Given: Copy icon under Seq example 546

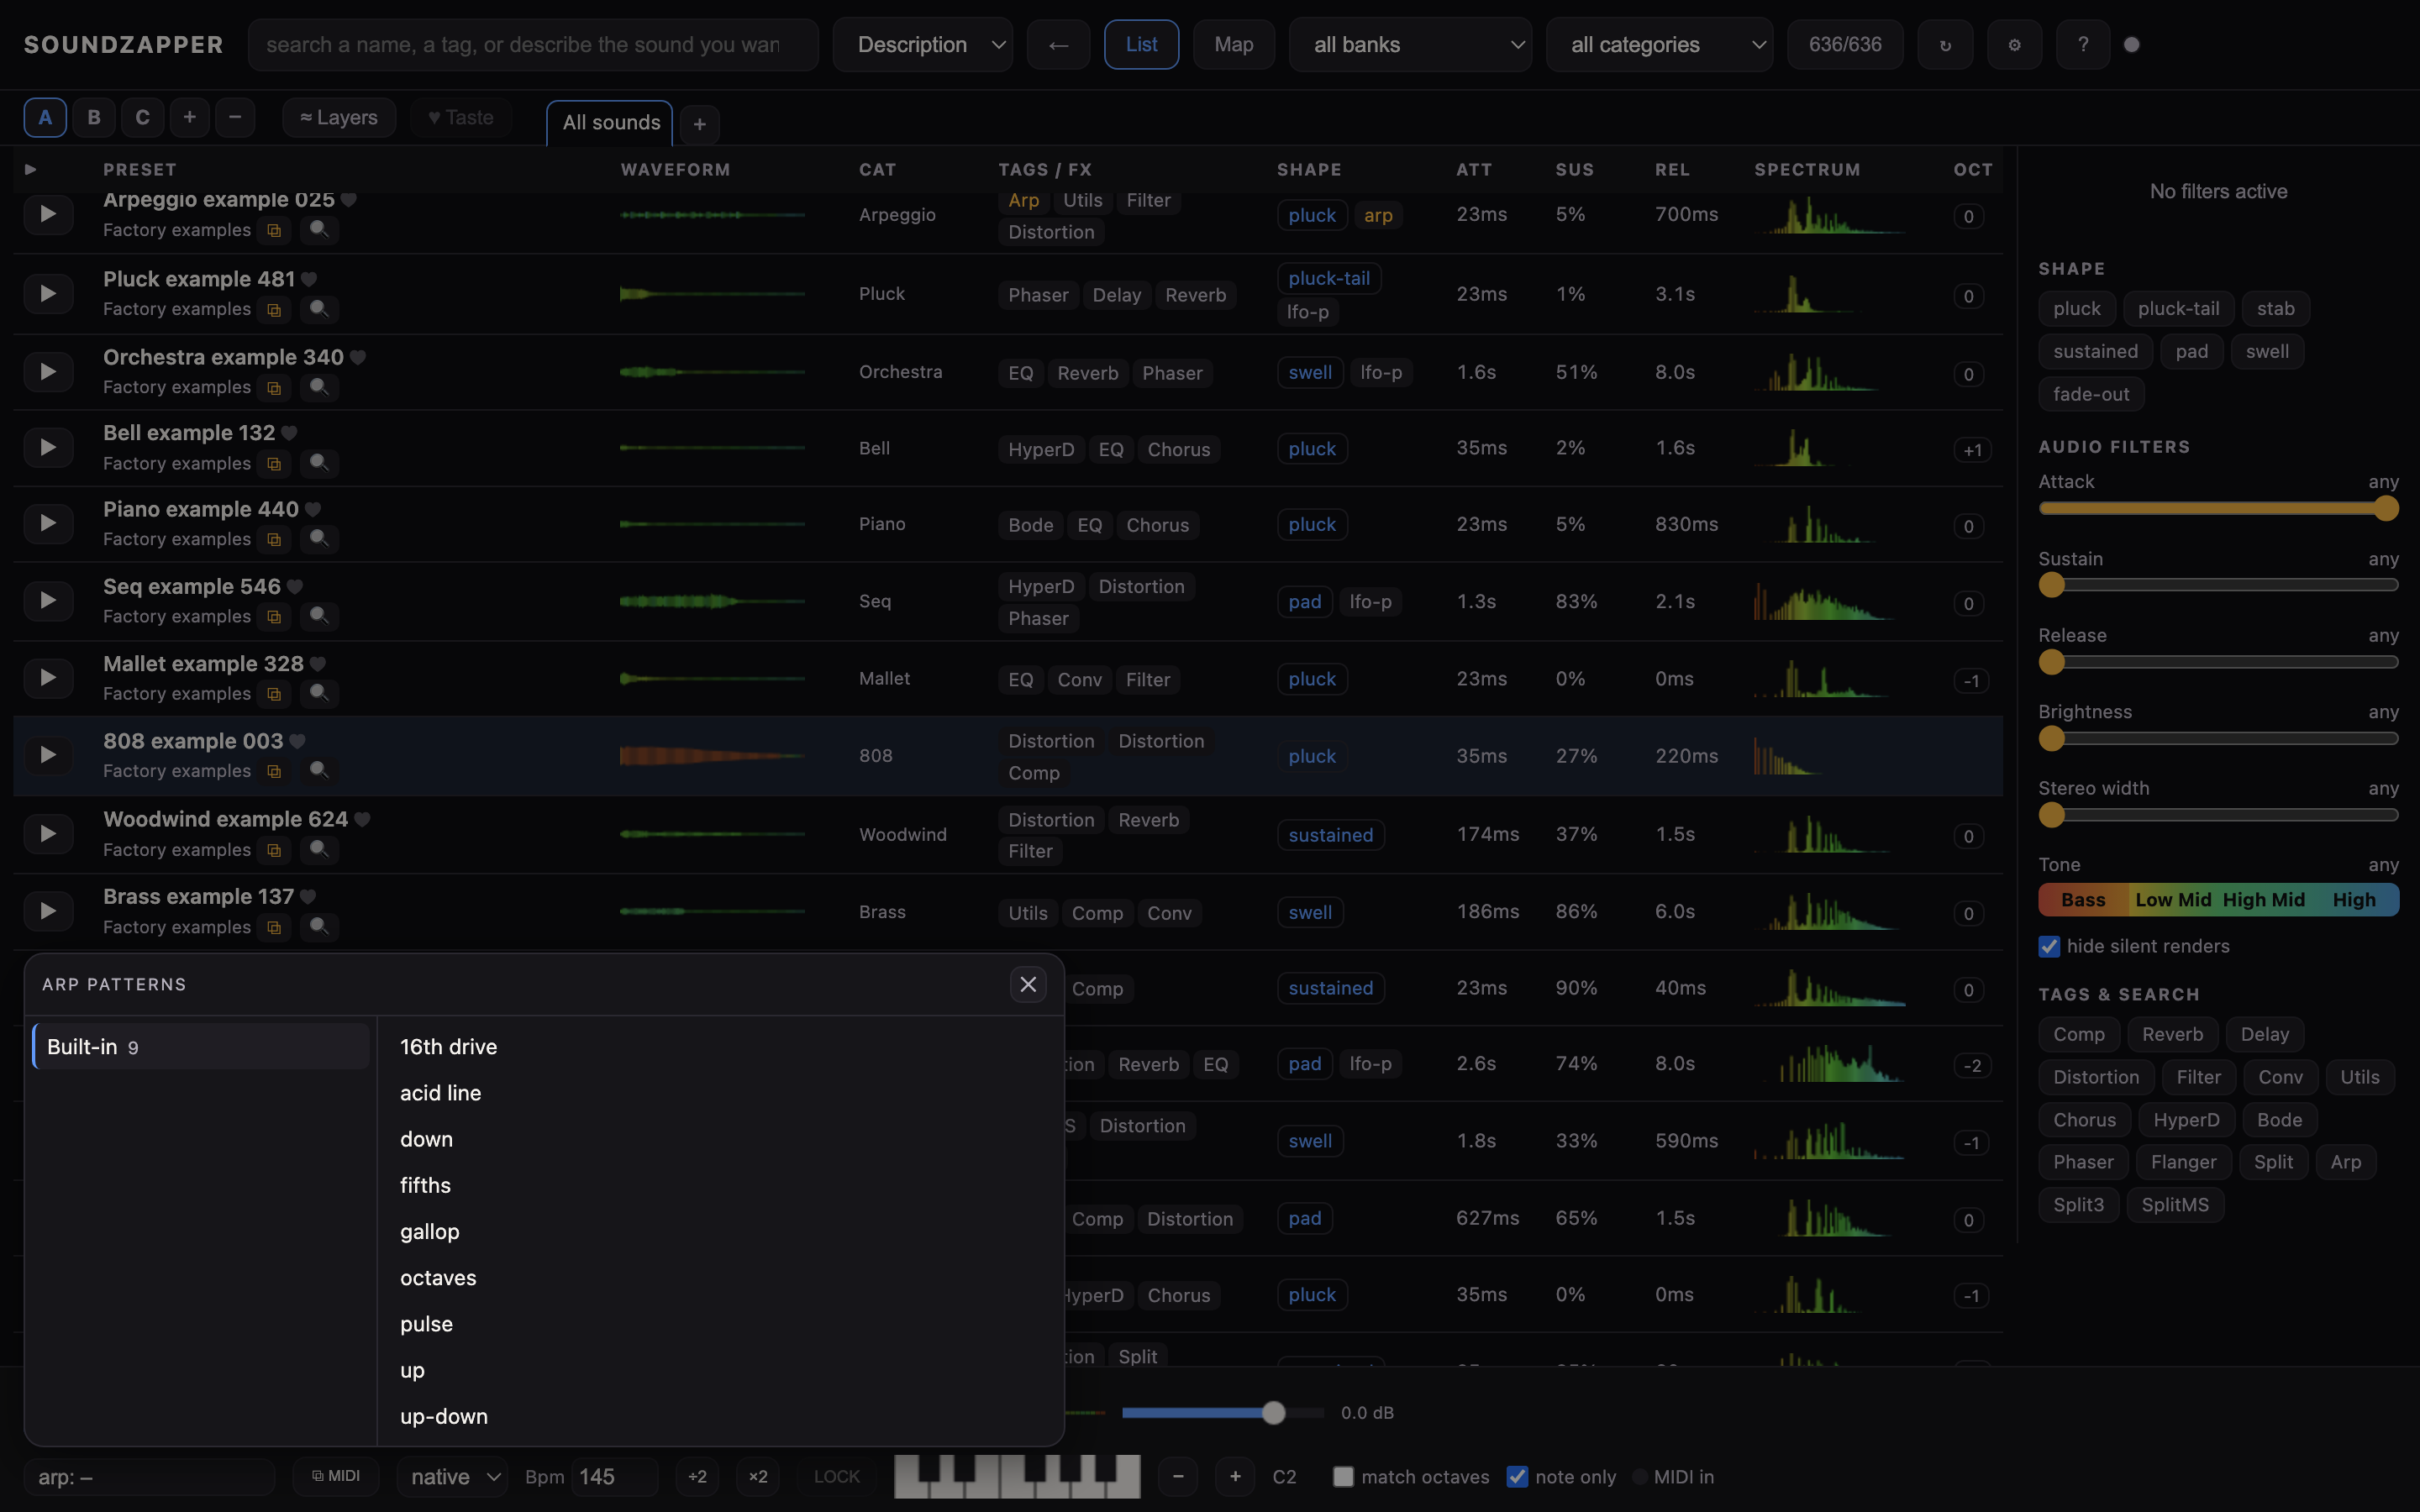Looking at the screenshot, I should pos(274,617).
